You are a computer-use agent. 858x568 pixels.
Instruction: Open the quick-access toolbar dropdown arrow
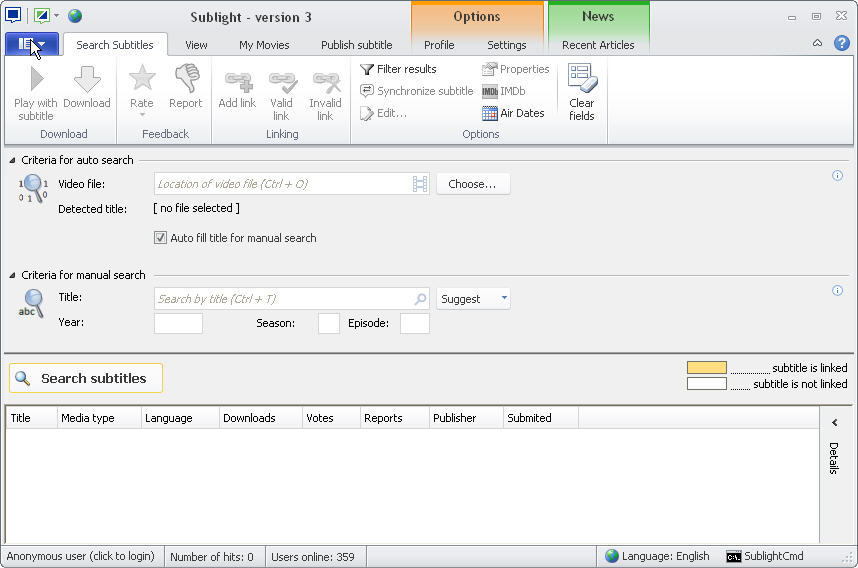[x=56, y=15]
